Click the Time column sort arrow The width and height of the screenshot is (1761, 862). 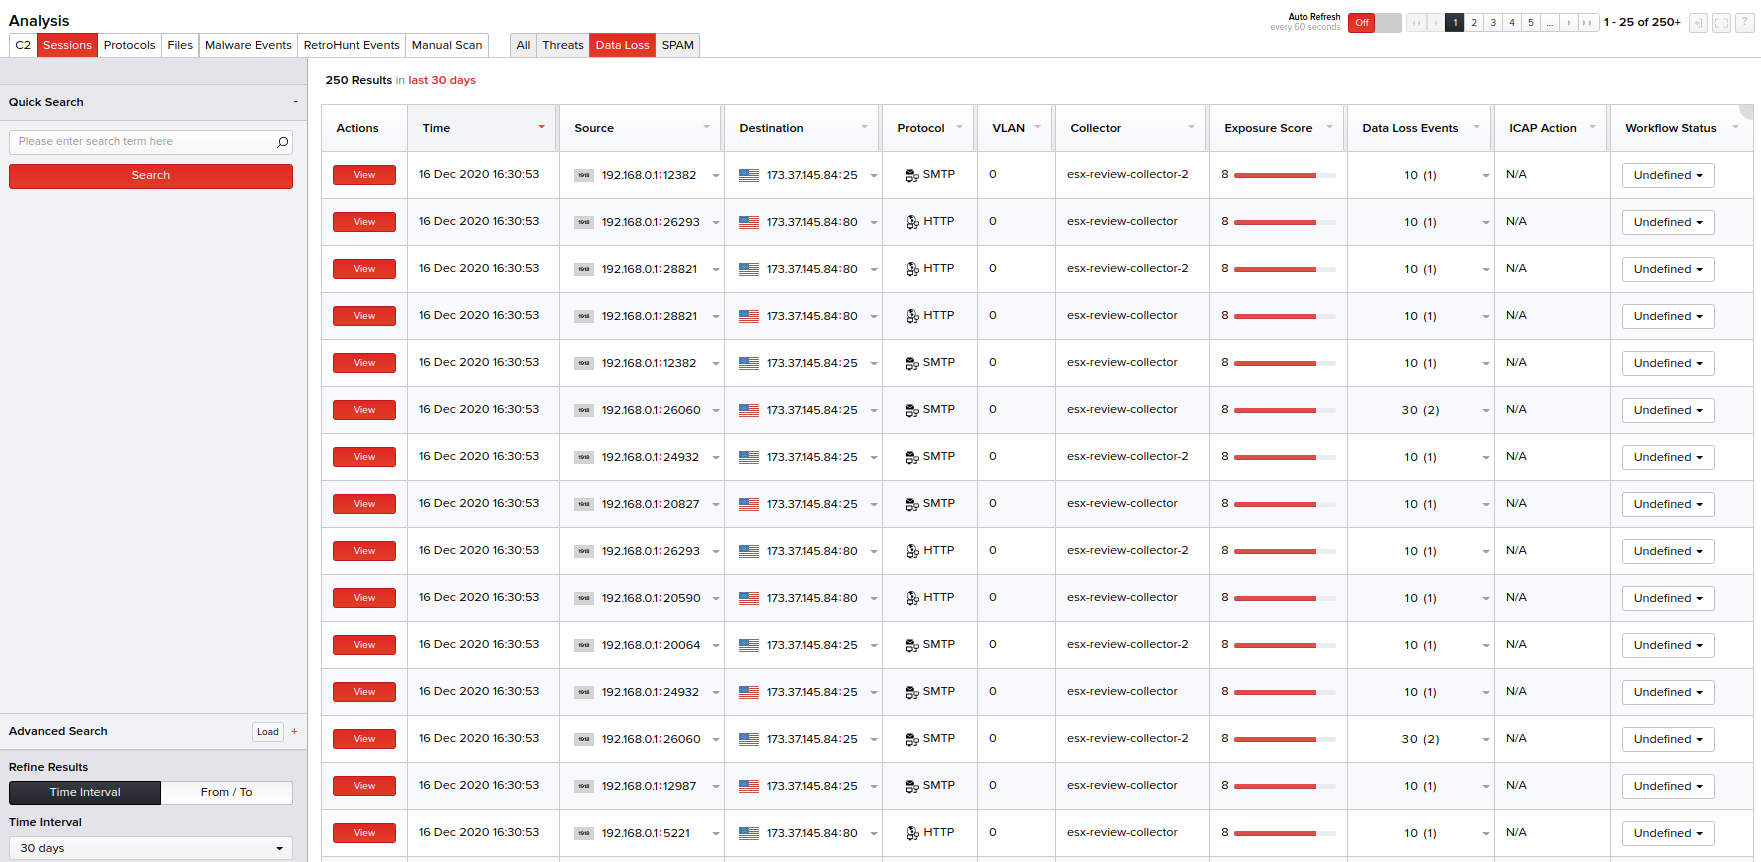541,127
